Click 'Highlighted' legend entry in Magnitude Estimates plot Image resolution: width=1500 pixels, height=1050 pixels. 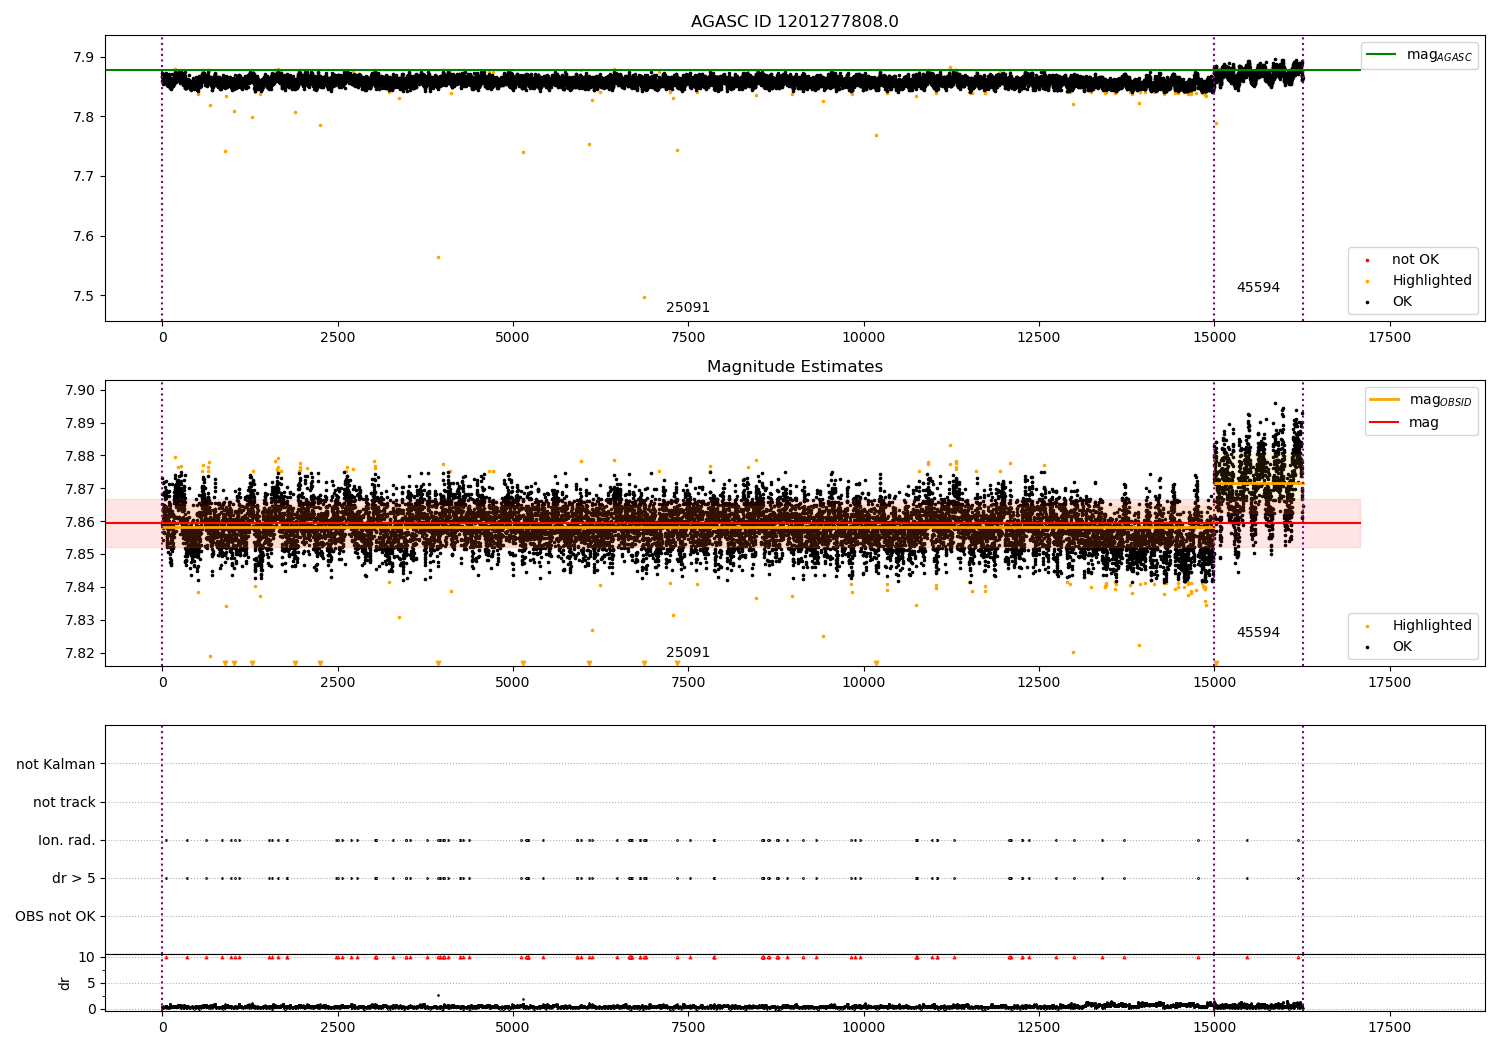[x=1432, y=626]
